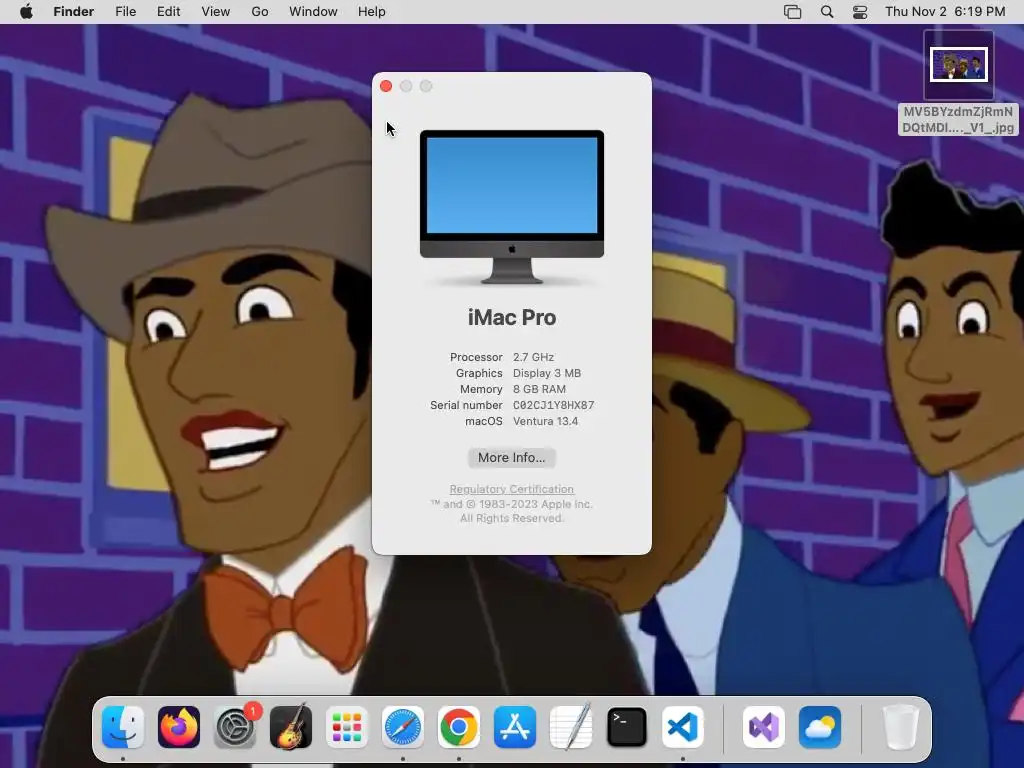Open the Apple menu

click(26, 12)
